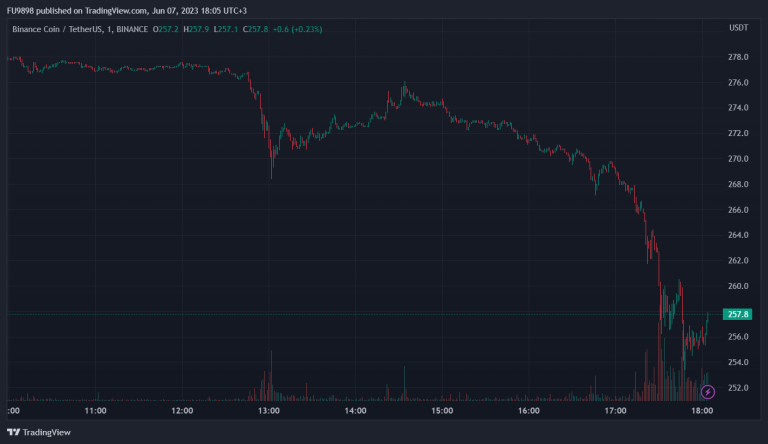Viewport: 768px width, 444px height.
Task: Click the 278.0 price scale label
Action: coord(738,57)
